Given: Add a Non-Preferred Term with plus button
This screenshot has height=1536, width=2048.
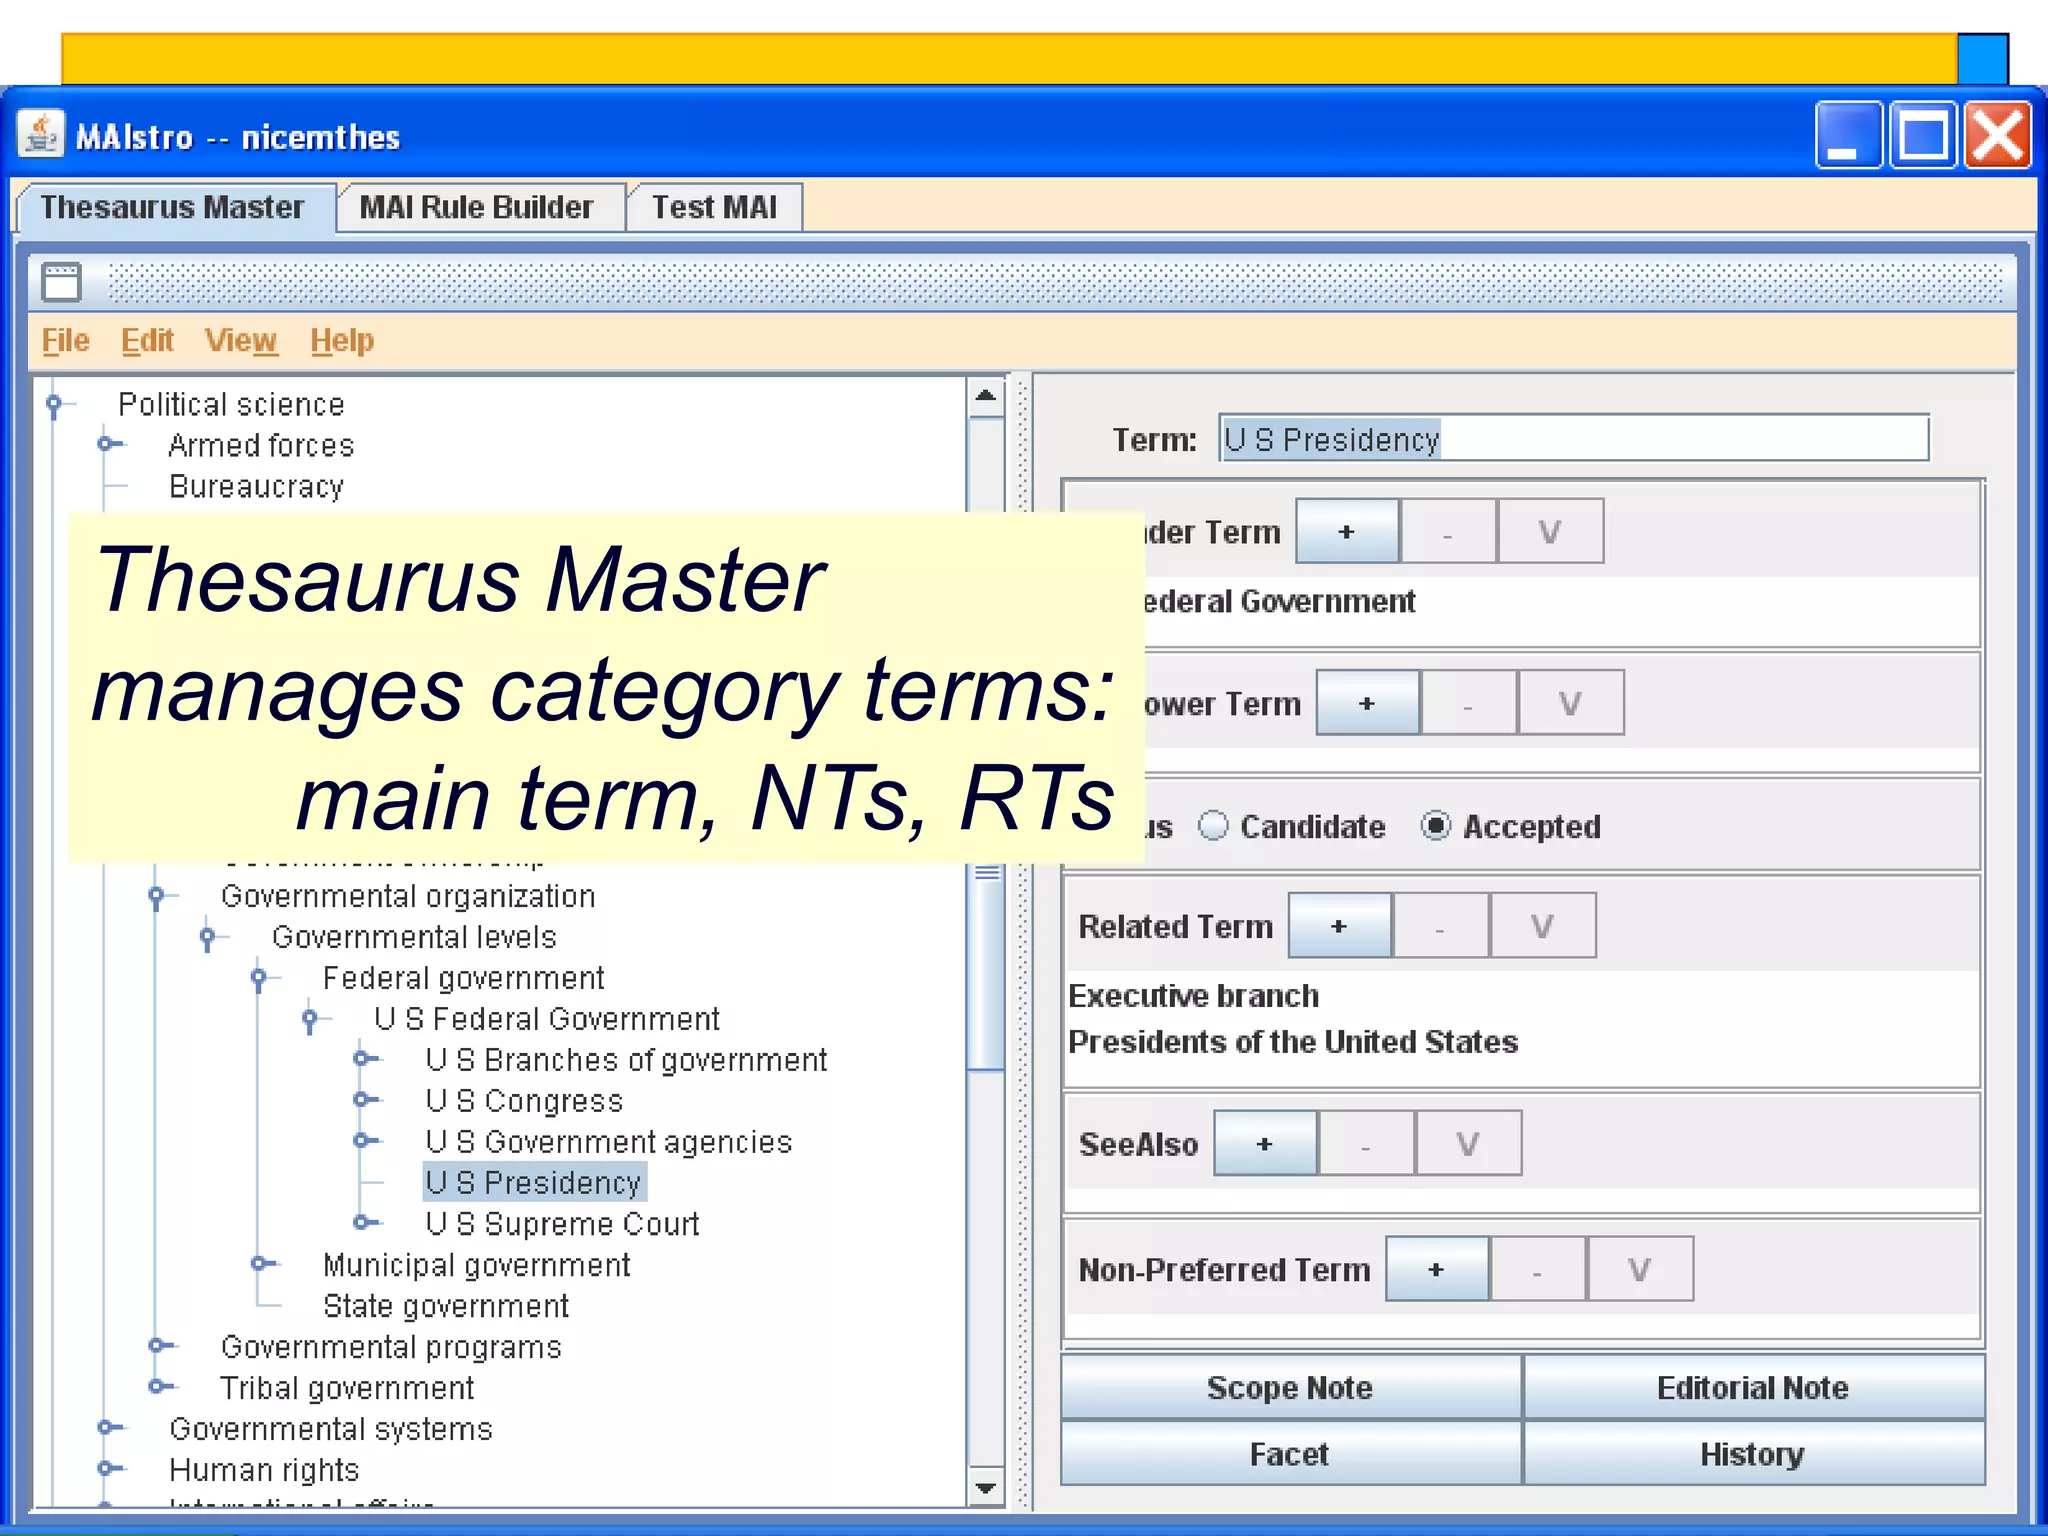Looking at the screenshot, I should click(1437, 1269).
